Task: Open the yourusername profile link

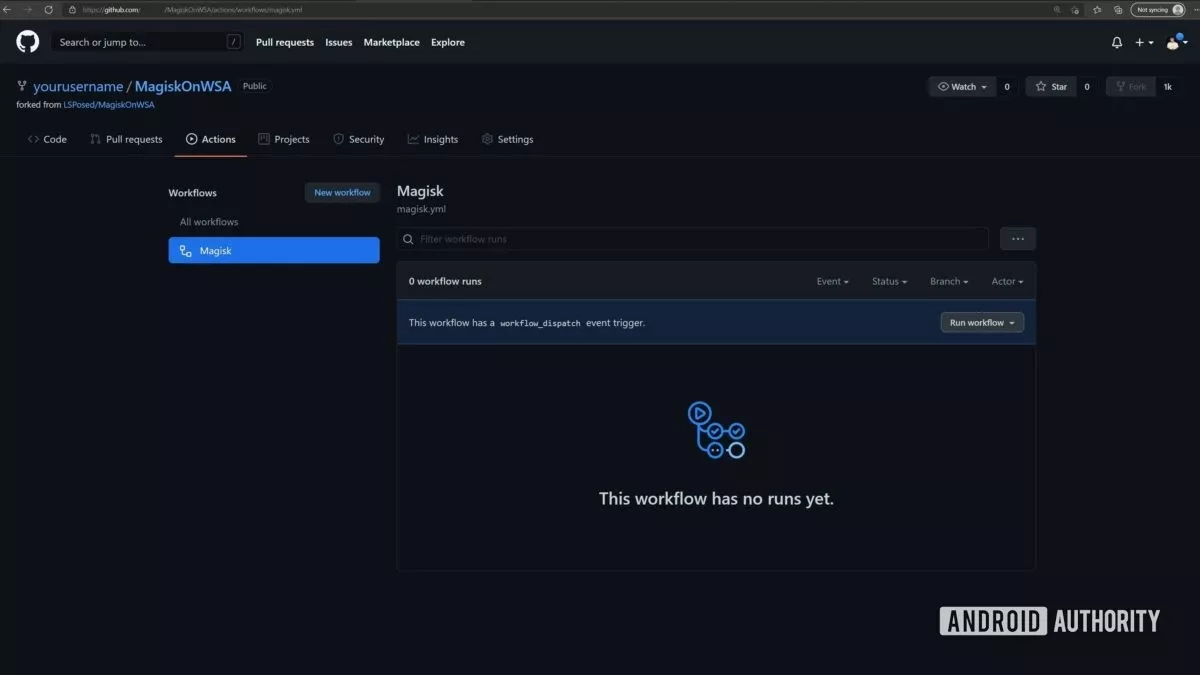Action: point(78,86)
